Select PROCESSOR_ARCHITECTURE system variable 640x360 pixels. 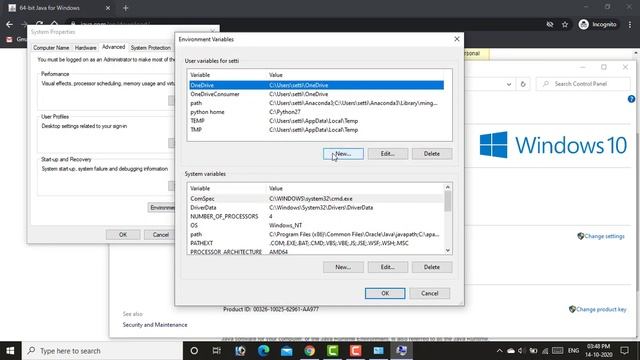(x=316, y=251)
